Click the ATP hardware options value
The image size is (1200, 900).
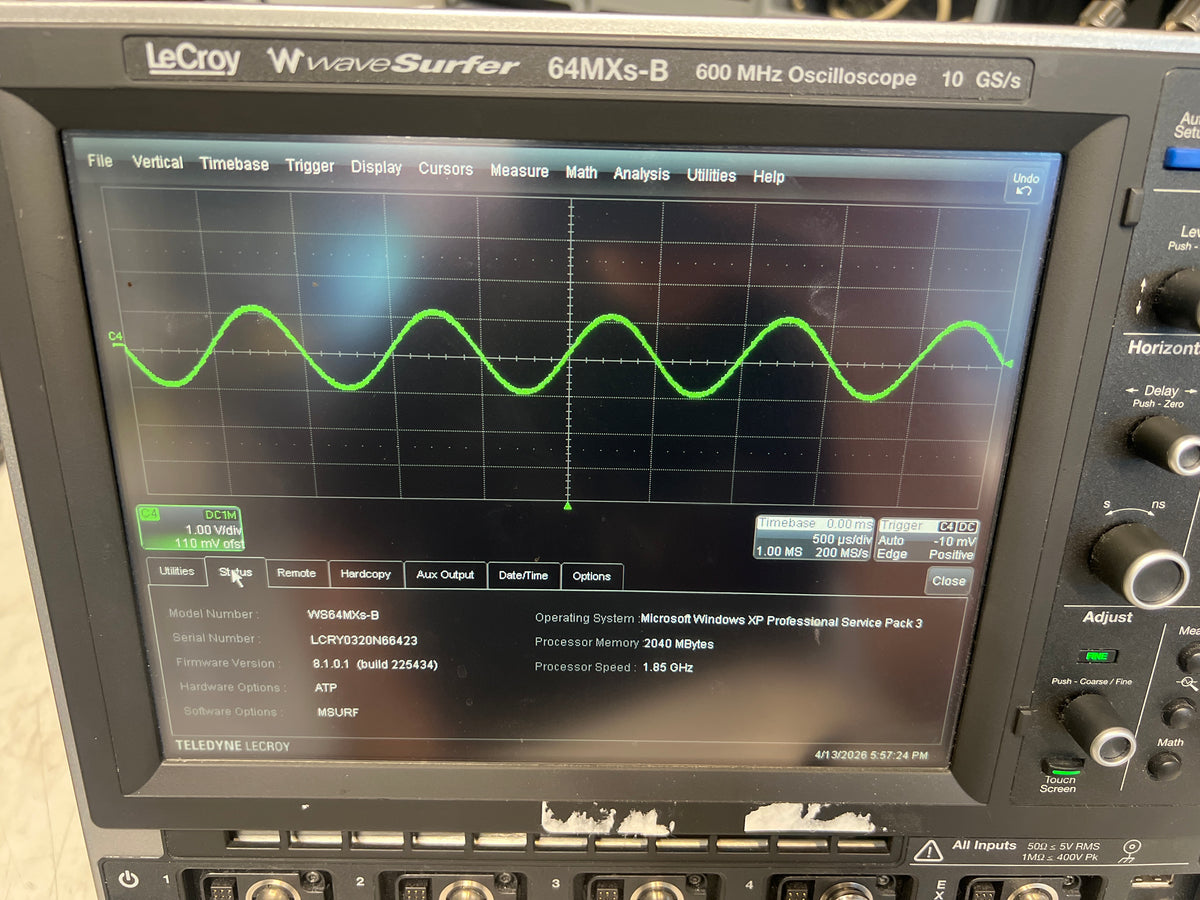326,688
